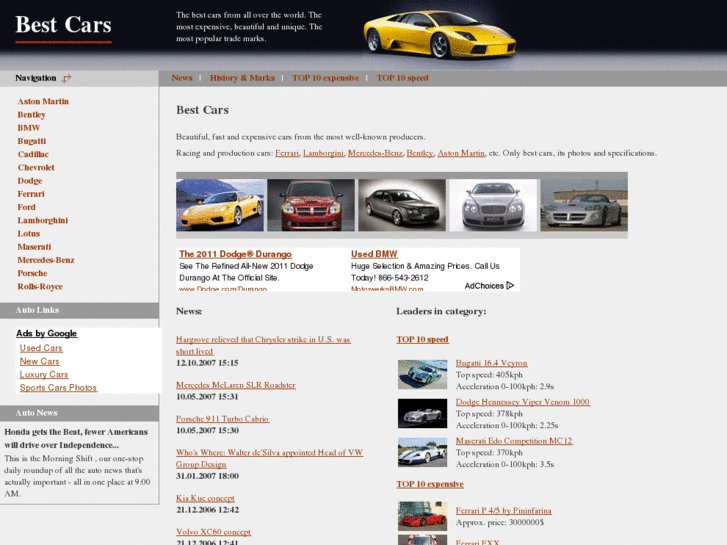Open Mercedes McLaren SLR Roadster news
Viewport: 727px width, 545px height.
(236, 385)
